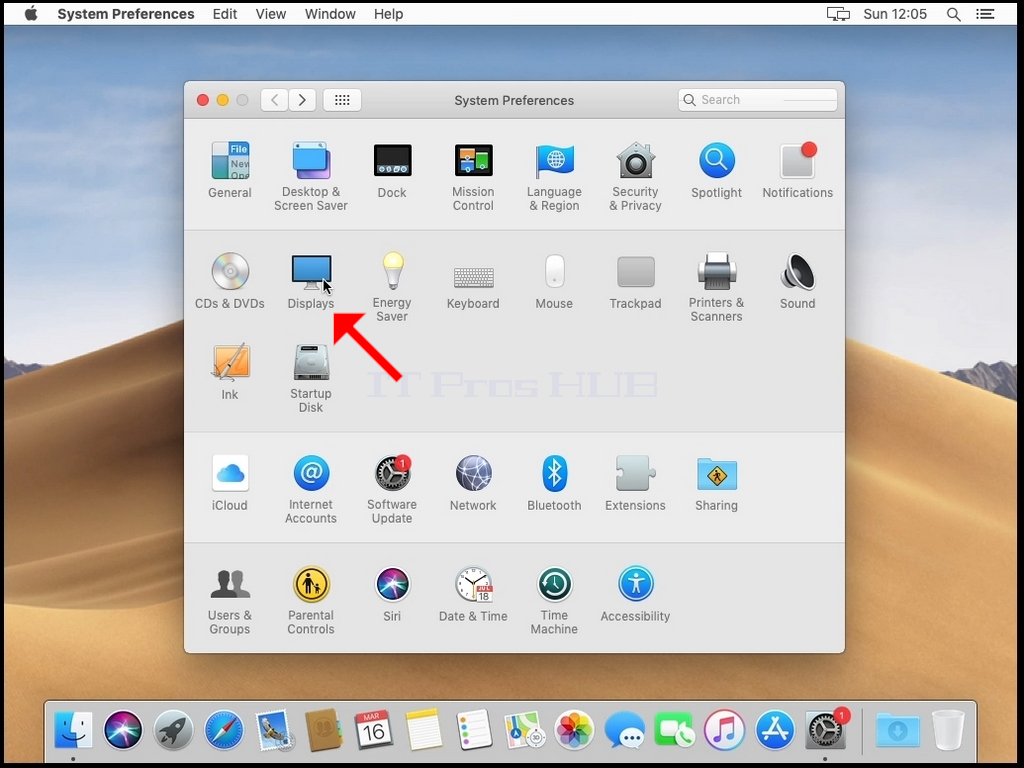
Task: Open Finder from the Dock
Action: (73, 729)
